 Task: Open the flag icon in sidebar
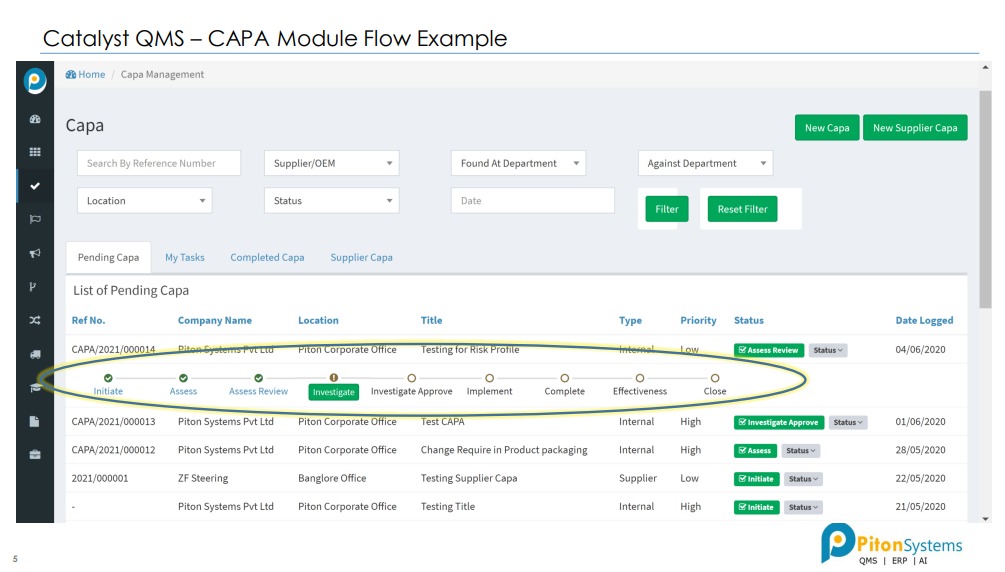[x=35, y=219]
